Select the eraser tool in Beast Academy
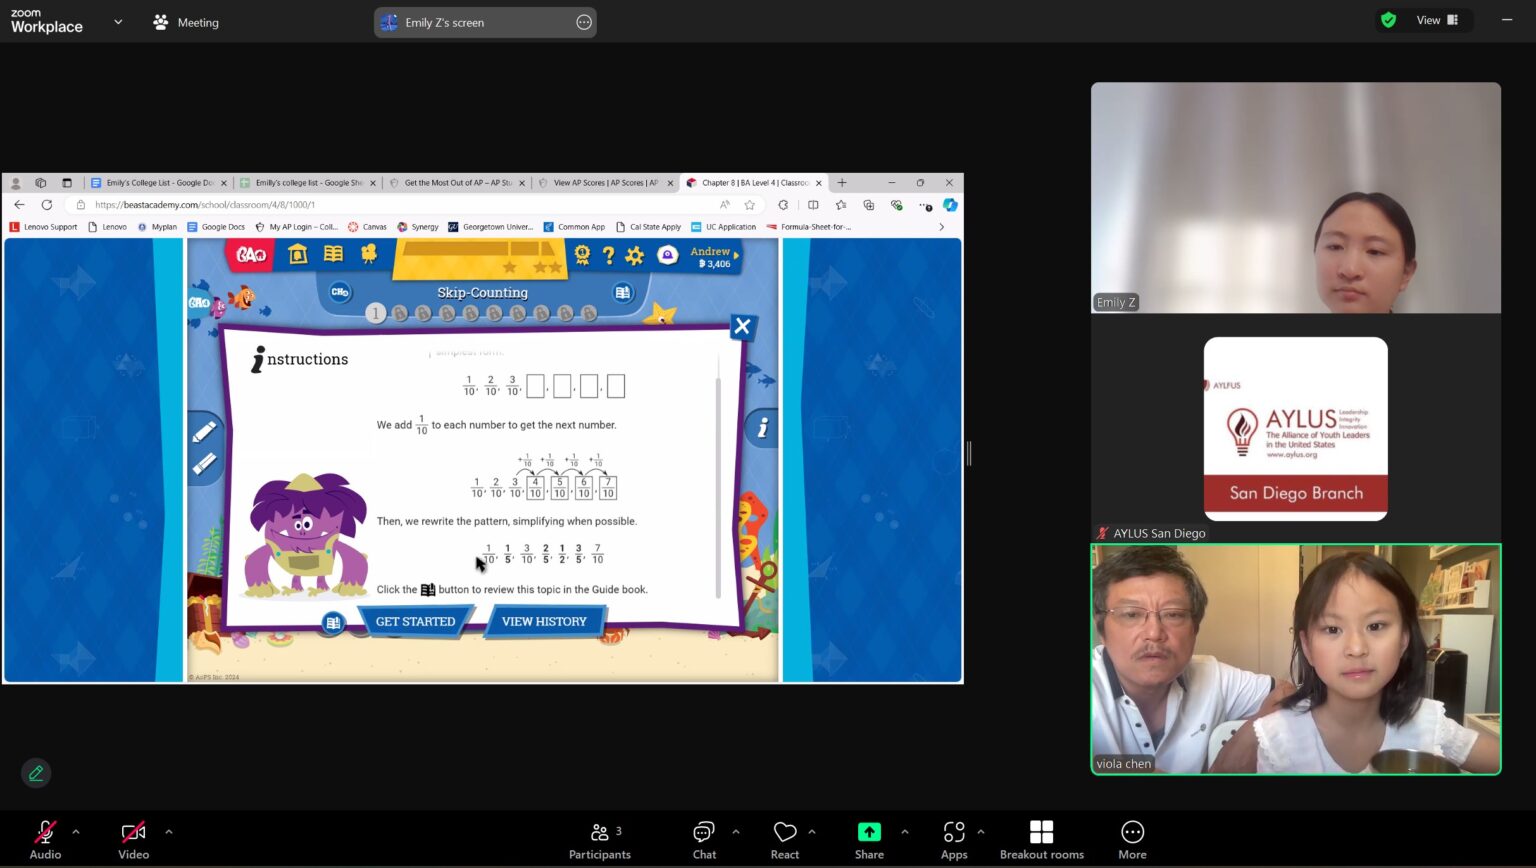Screen dimensions: 1536x868 204,464
